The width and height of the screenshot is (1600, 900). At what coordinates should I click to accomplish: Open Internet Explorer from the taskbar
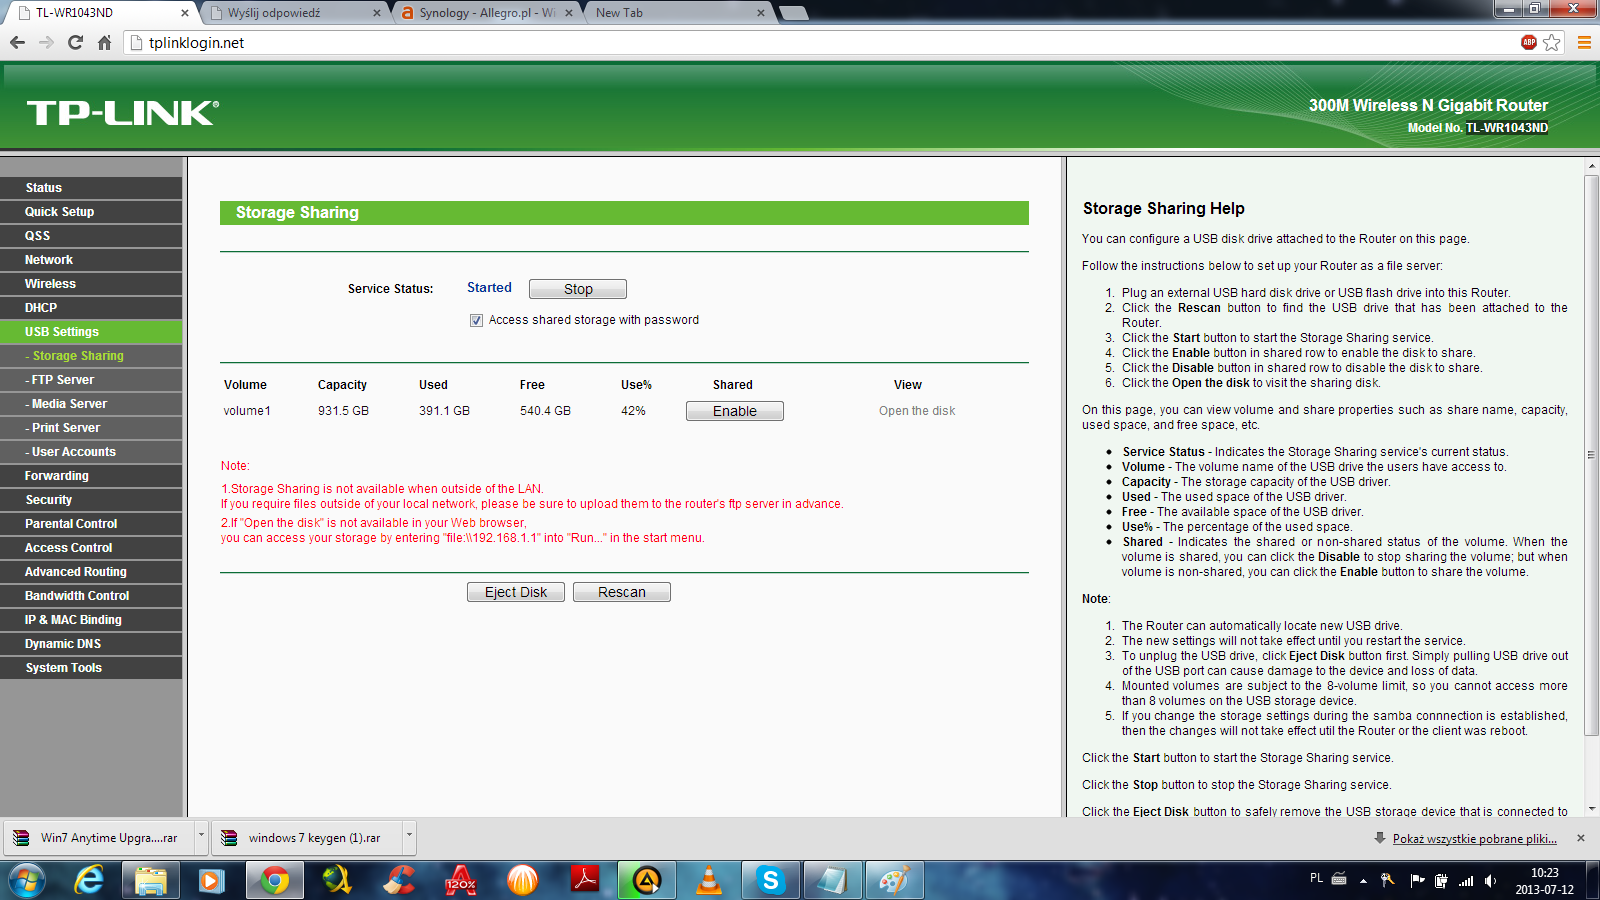(x=90, y=880)
